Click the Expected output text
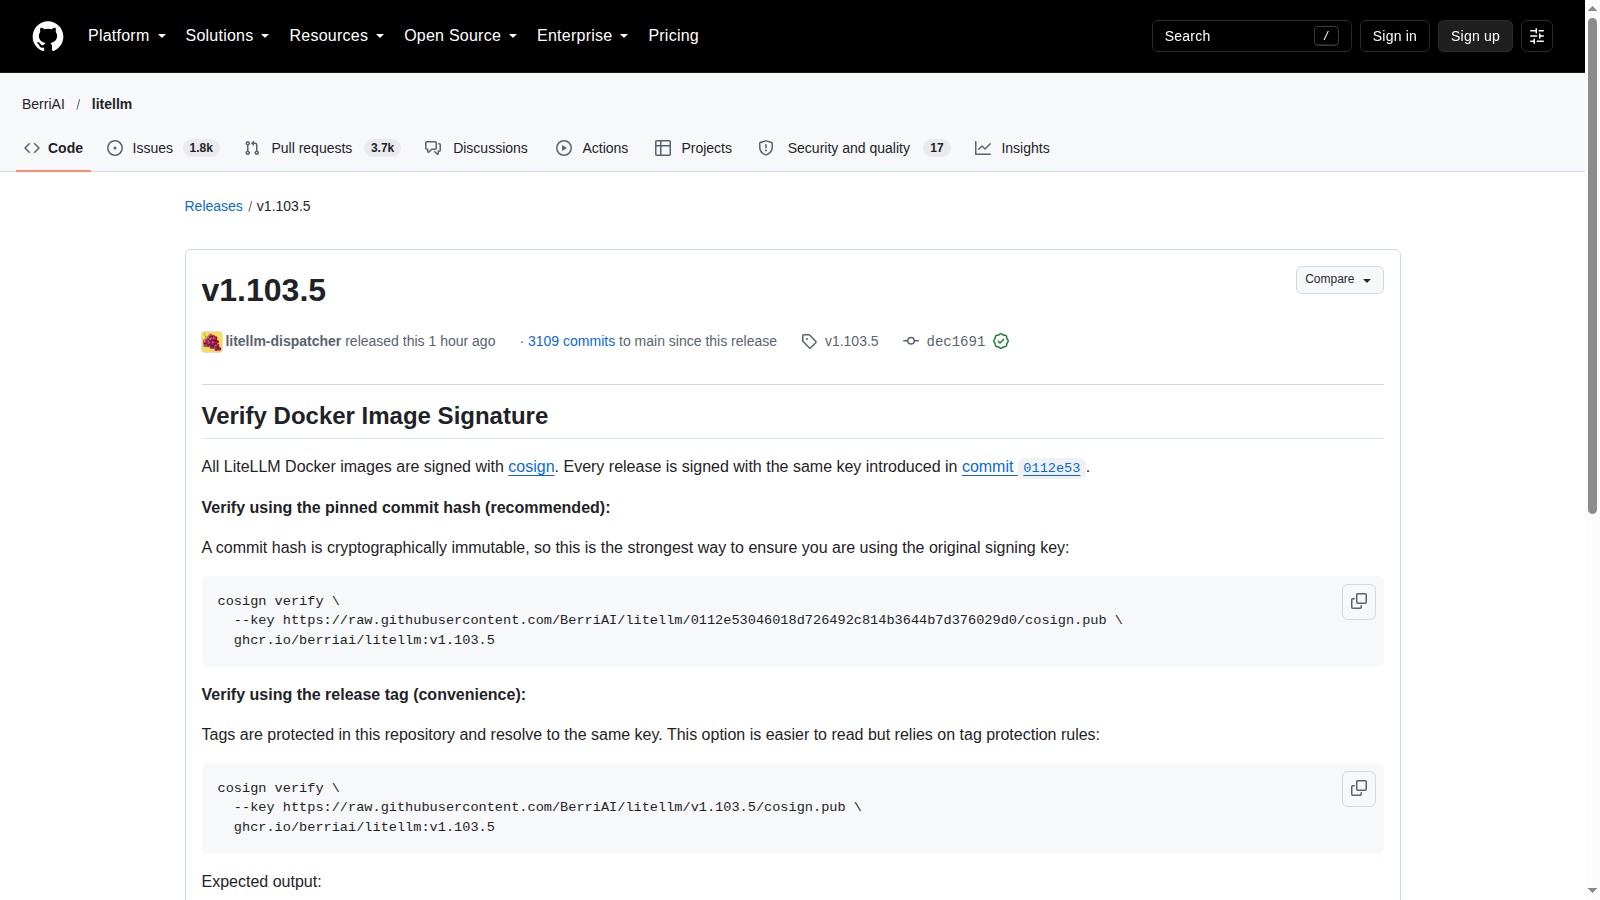This screenshot has height=900, width=1600. pyautogui.click(x=262, y=882)
